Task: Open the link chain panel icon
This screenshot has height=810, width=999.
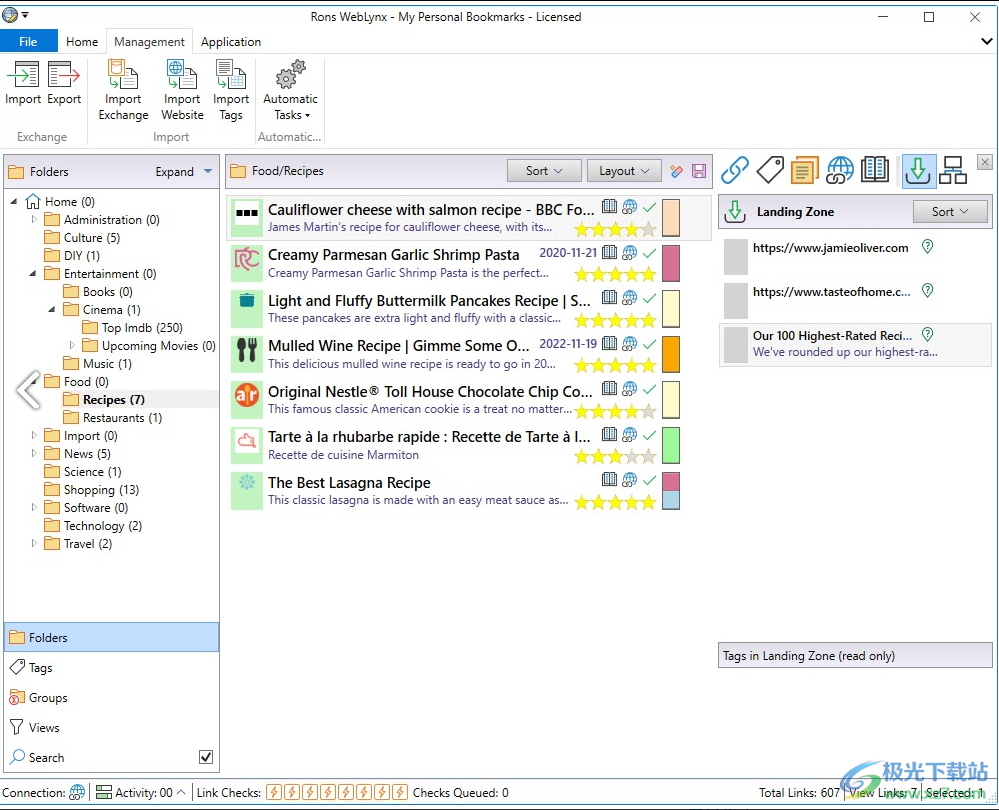Action: tap(735, 170)
